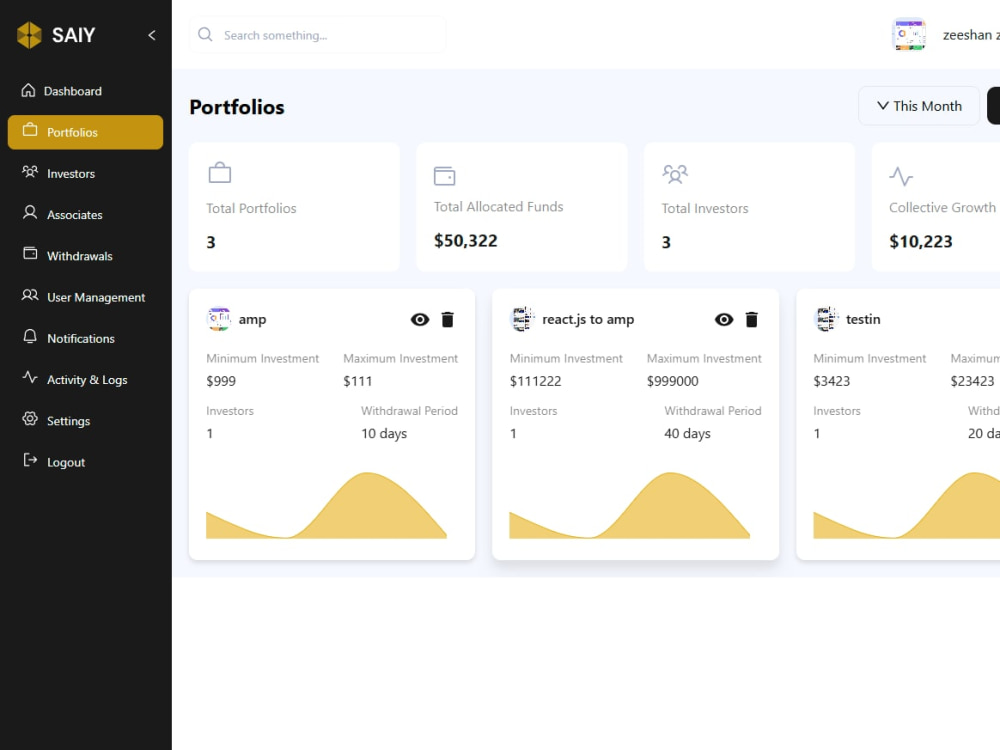1000x750 pixels.
Task: Click the Activity & Logs pulse icon
Action: pos(30,378)
